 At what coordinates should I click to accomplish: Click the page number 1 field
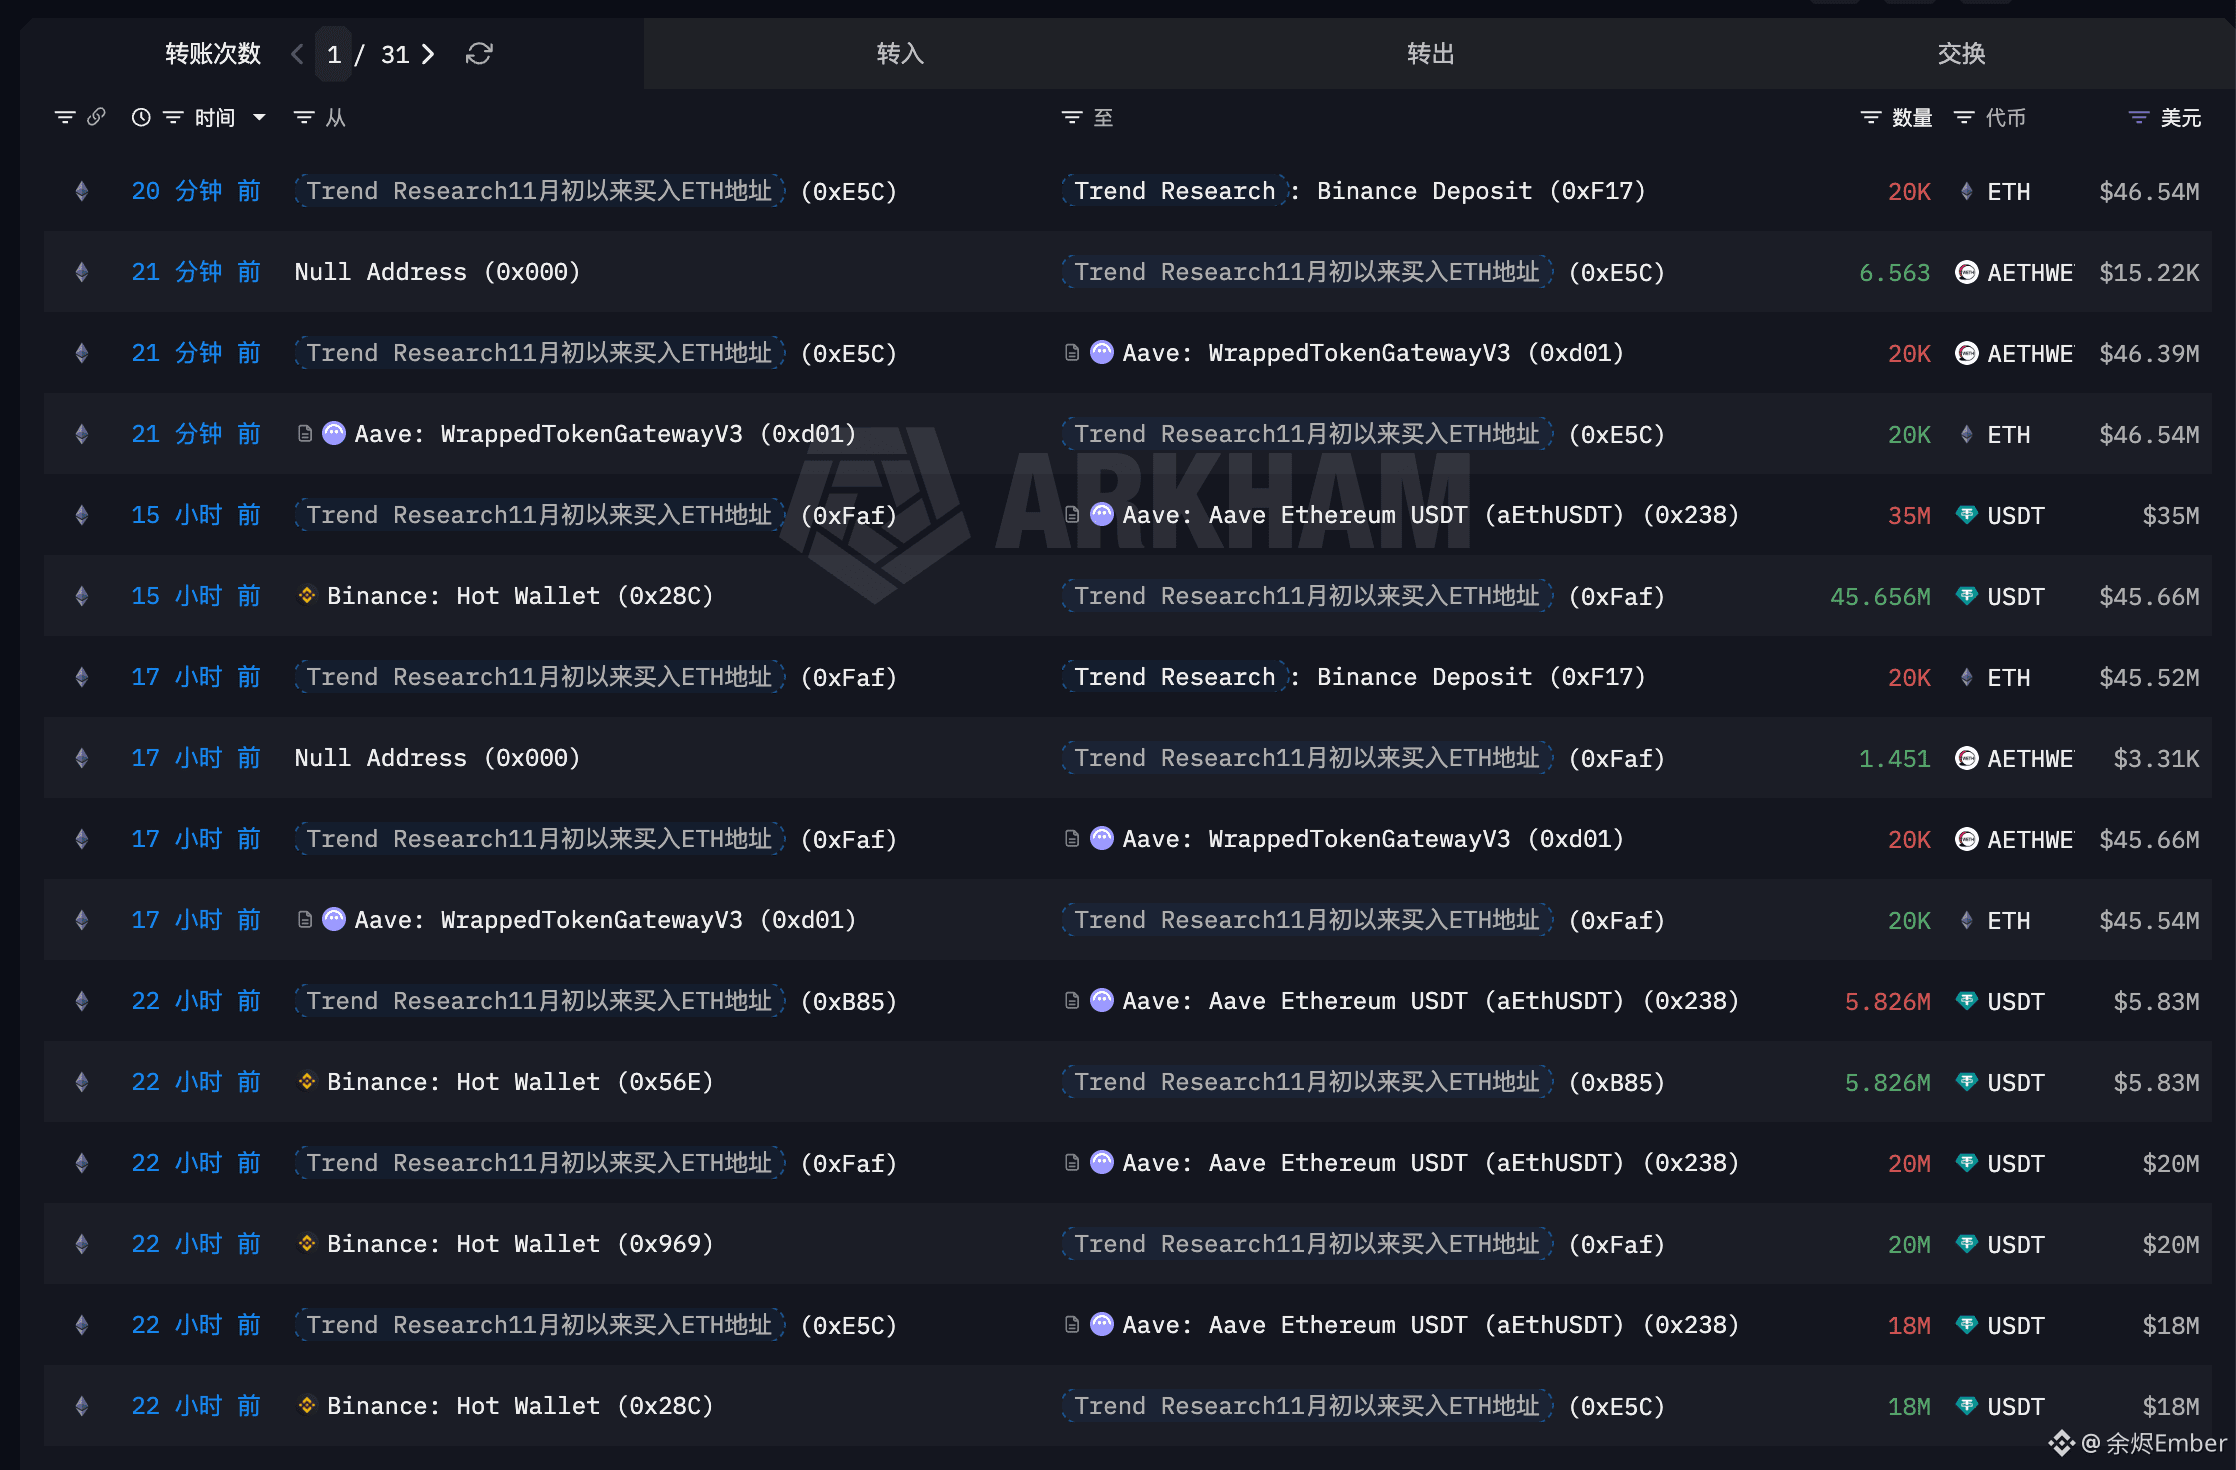point(334,54)
